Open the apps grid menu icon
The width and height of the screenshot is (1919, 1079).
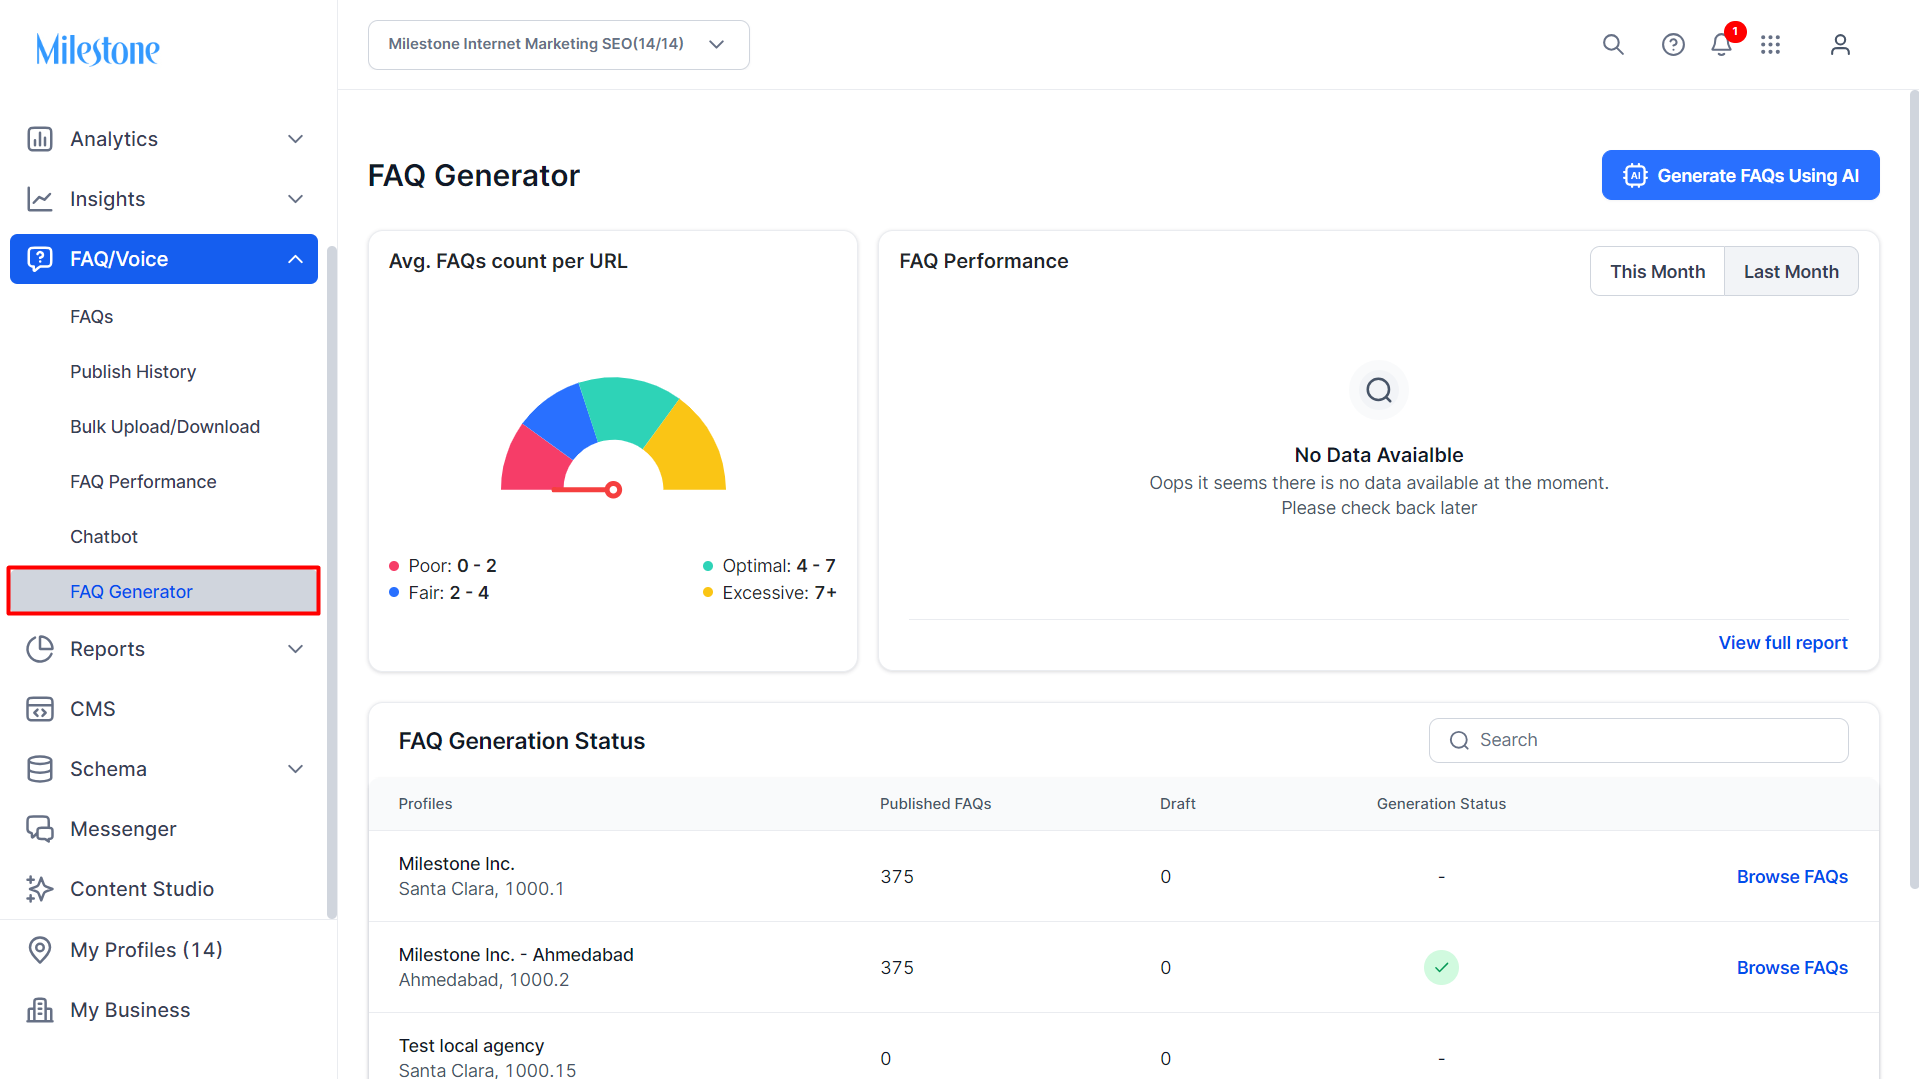pos(1771,45)
